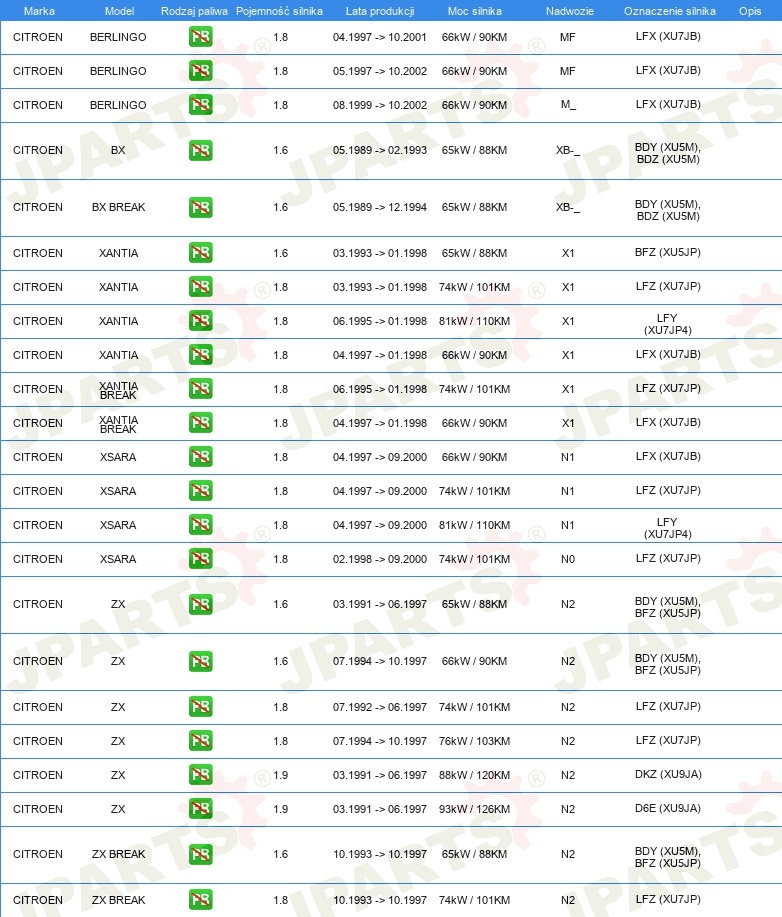Click fuel icon for Xsara N1 74kW / 101KM
Screen dimensions: 782x917
pyautogui.click(x=201, y=491)
